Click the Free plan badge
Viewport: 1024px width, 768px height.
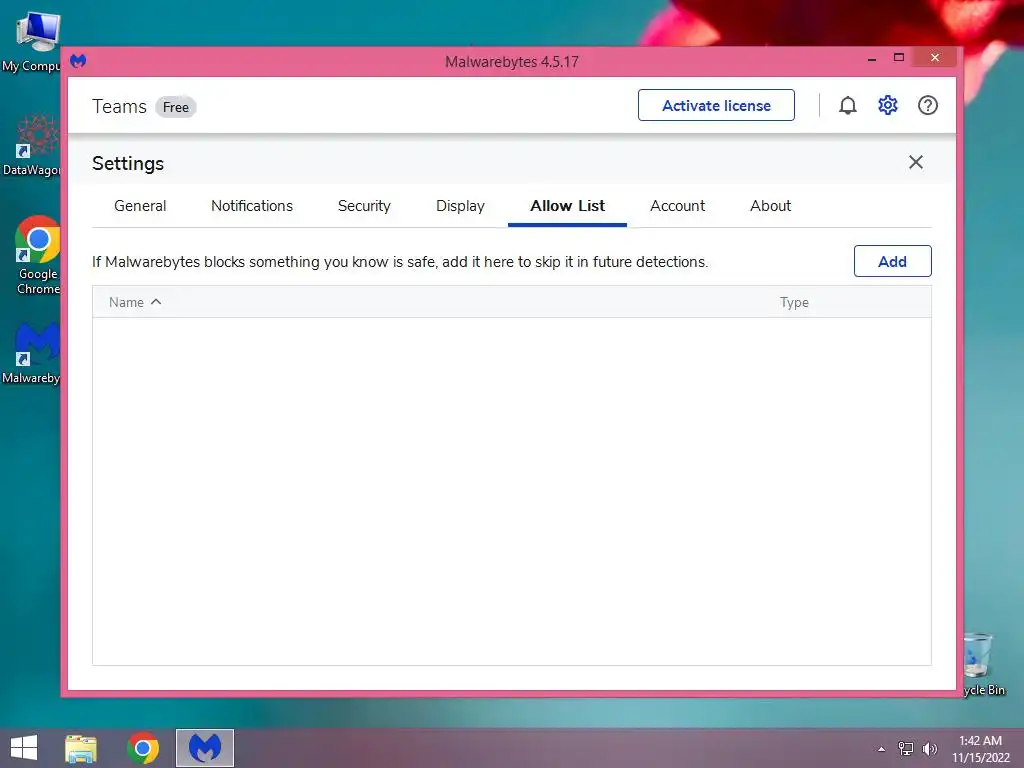[176, 107]
